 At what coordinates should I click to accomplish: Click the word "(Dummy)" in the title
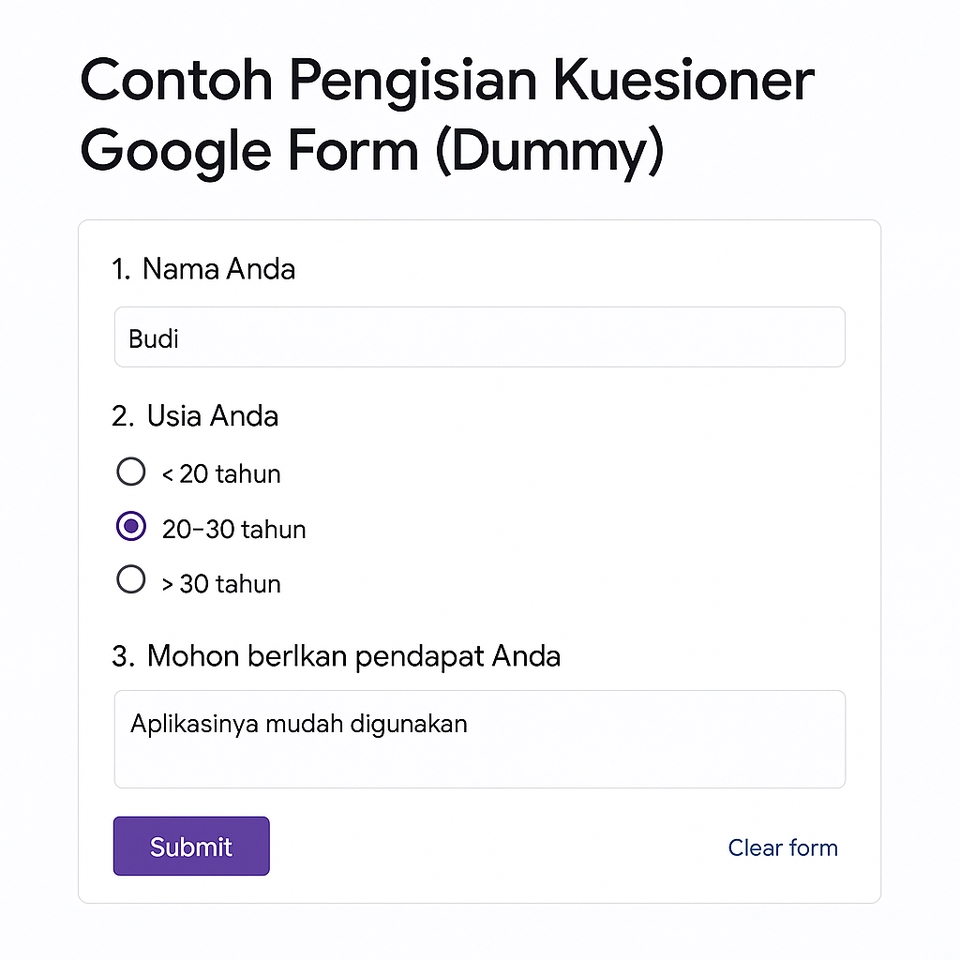(x=549, y=152)
